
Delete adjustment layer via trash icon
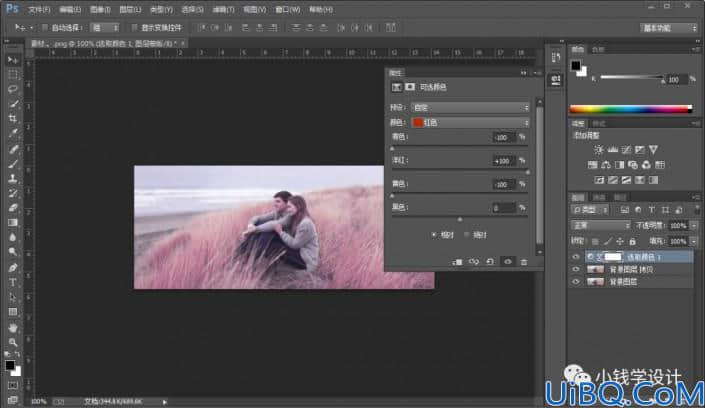coord(524,262)
